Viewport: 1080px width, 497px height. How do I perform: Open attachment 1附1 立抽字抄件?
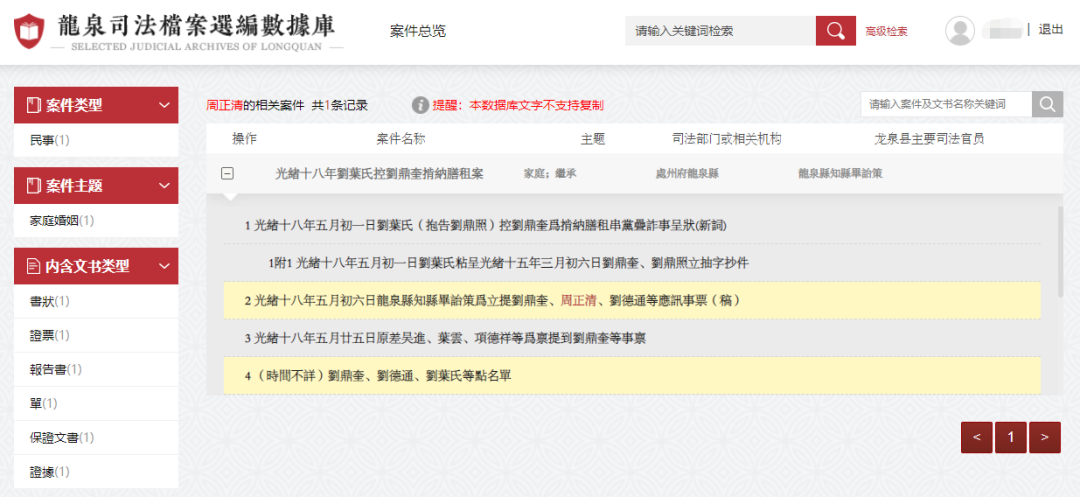508,263
